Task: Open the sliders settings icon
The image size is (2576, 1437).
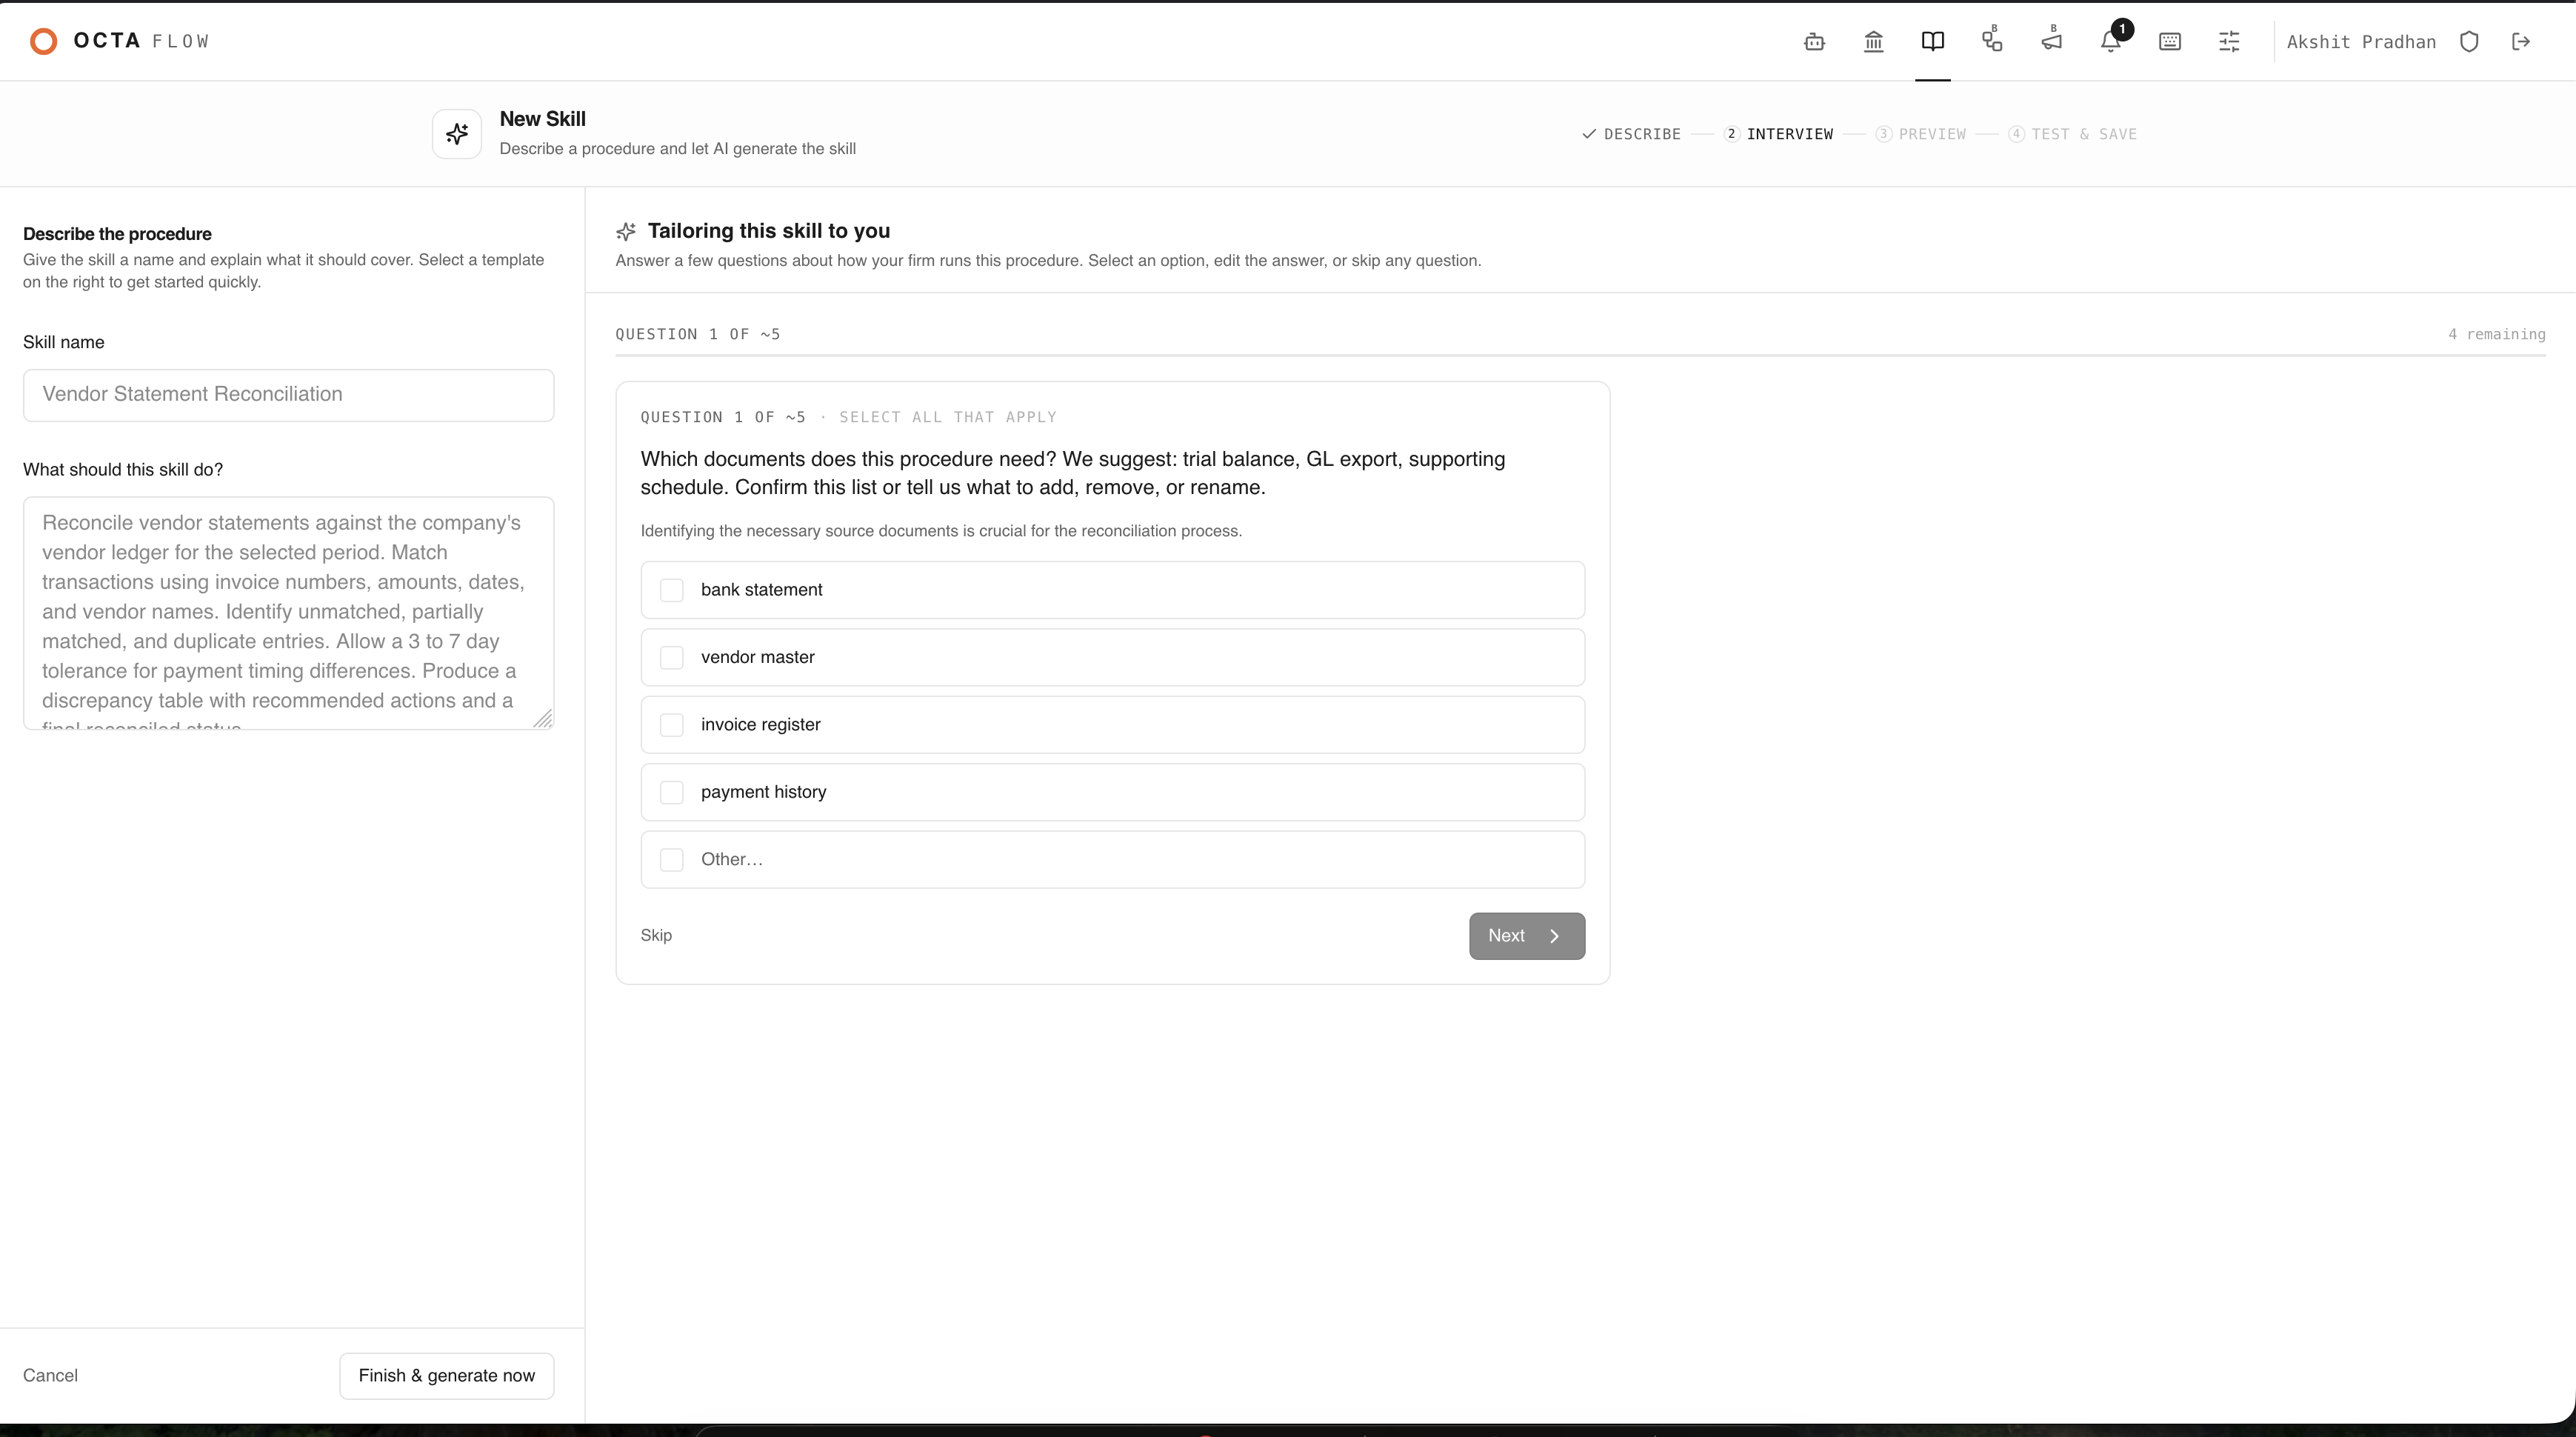Action: click(x=2229, y=41)
